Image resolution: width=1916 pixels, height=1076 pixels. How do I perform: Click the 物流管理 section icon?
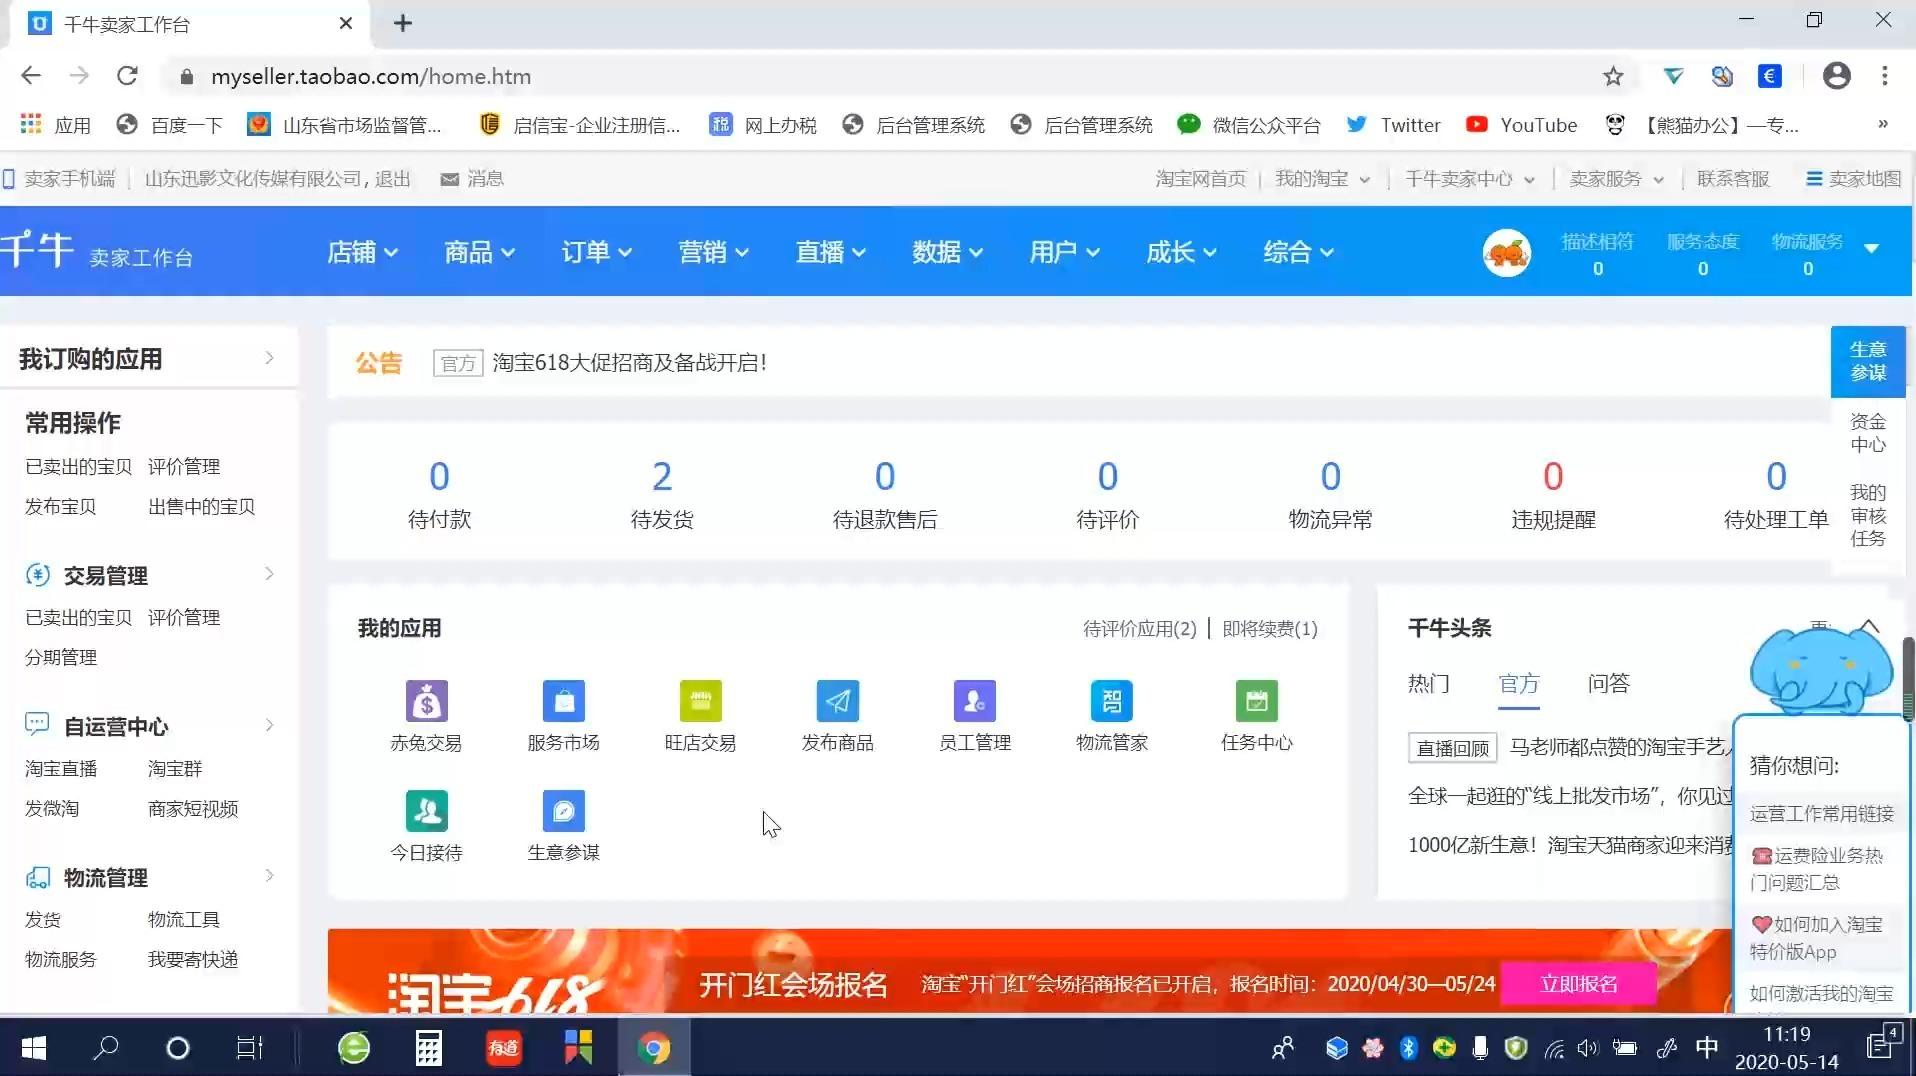(38, 877)
